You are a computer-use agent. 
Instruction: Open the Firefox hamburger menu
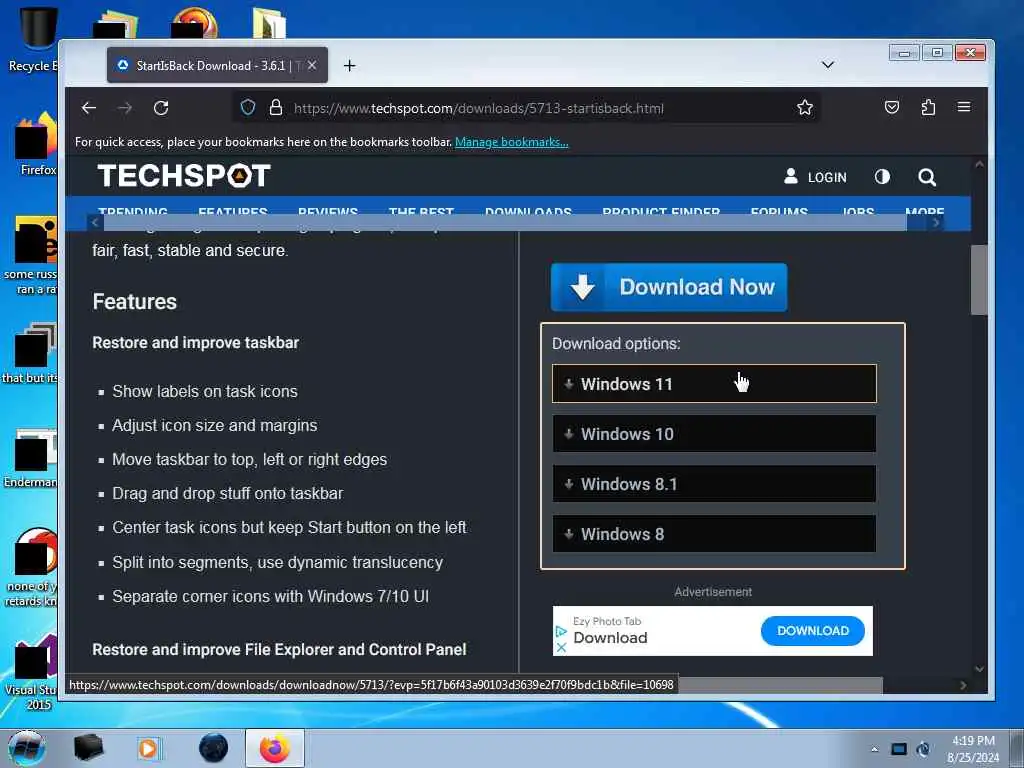(x=963, y=106)
